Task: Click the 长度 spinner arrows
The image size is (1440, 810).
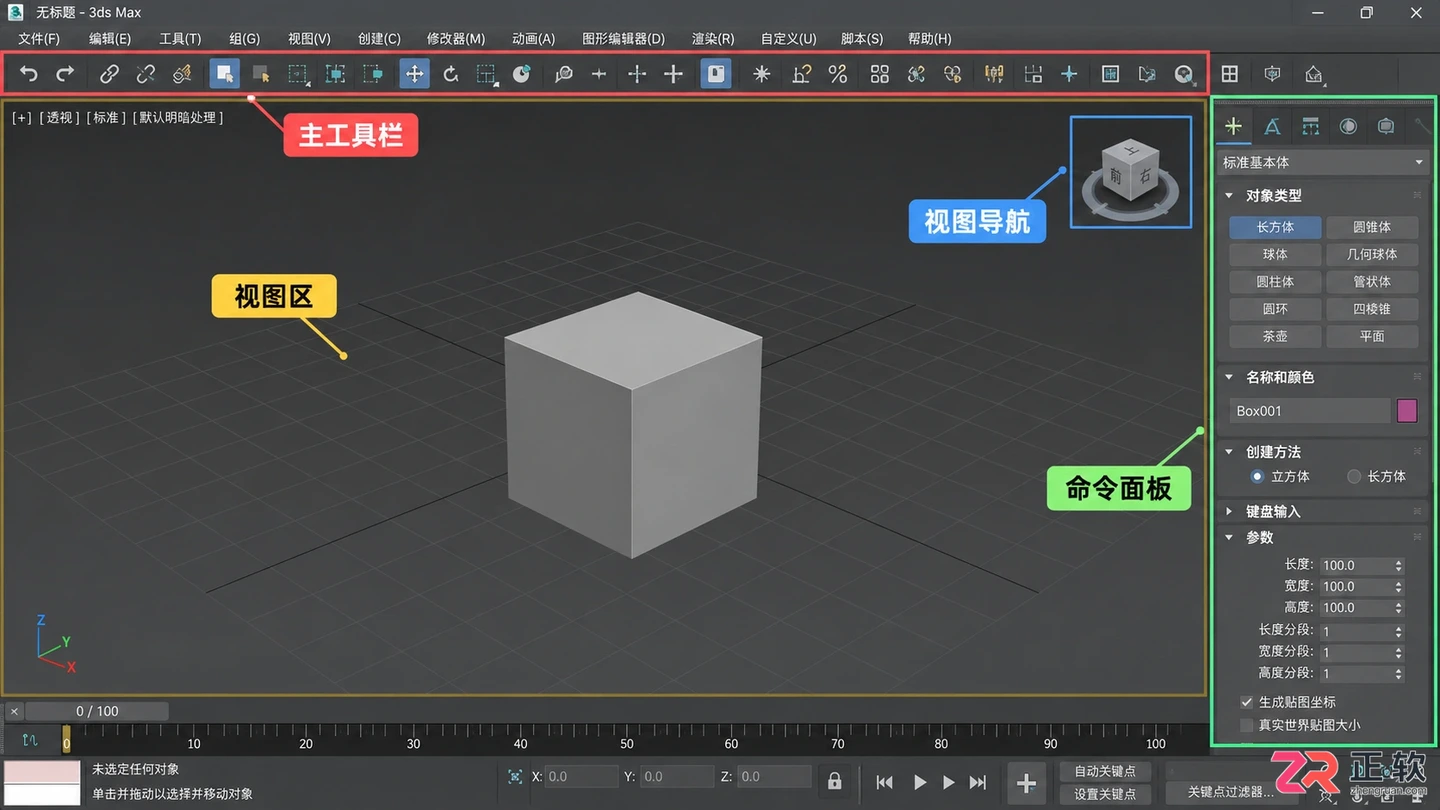Action: [1399, 566]
